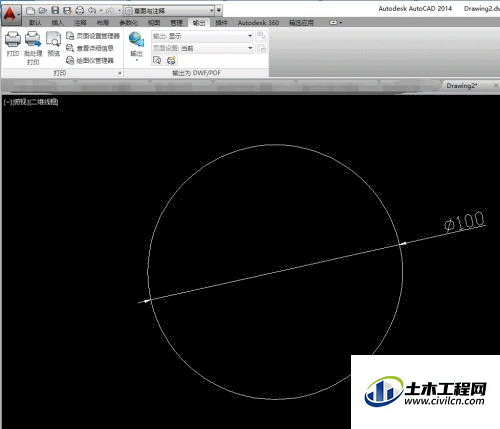
Task: Open the AutoCAD application menu button
Action: [11, 15]
